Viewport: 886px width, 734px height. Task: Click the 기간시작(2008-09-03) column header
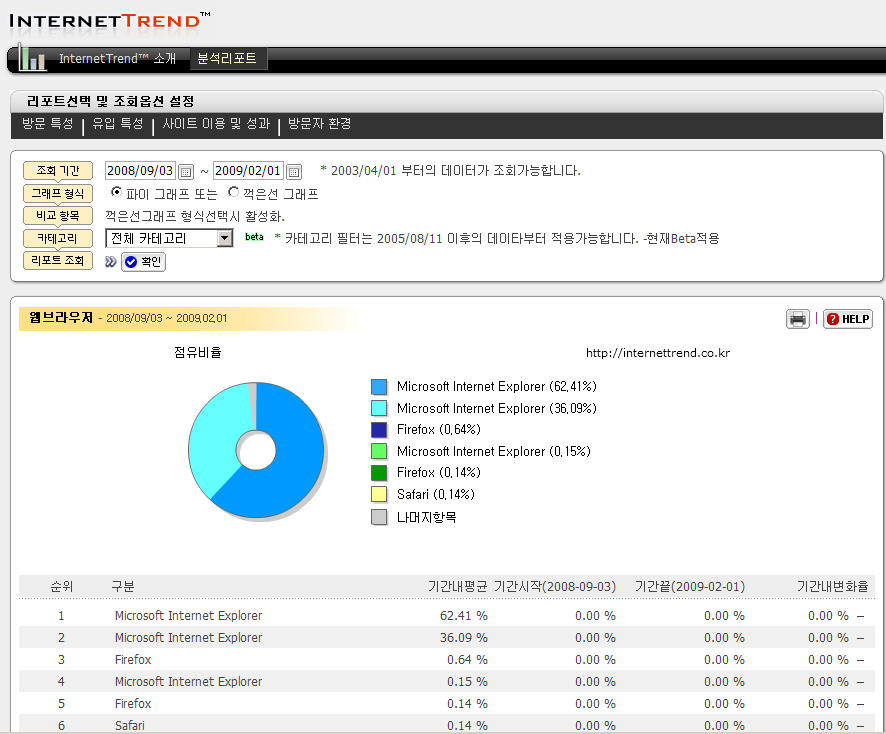555,587
